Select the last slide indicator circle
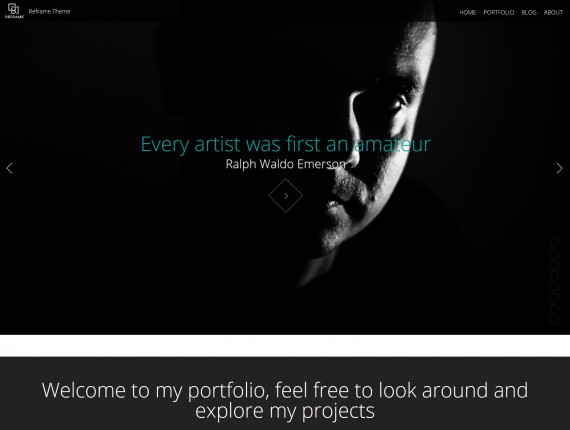 click(554, 319)
